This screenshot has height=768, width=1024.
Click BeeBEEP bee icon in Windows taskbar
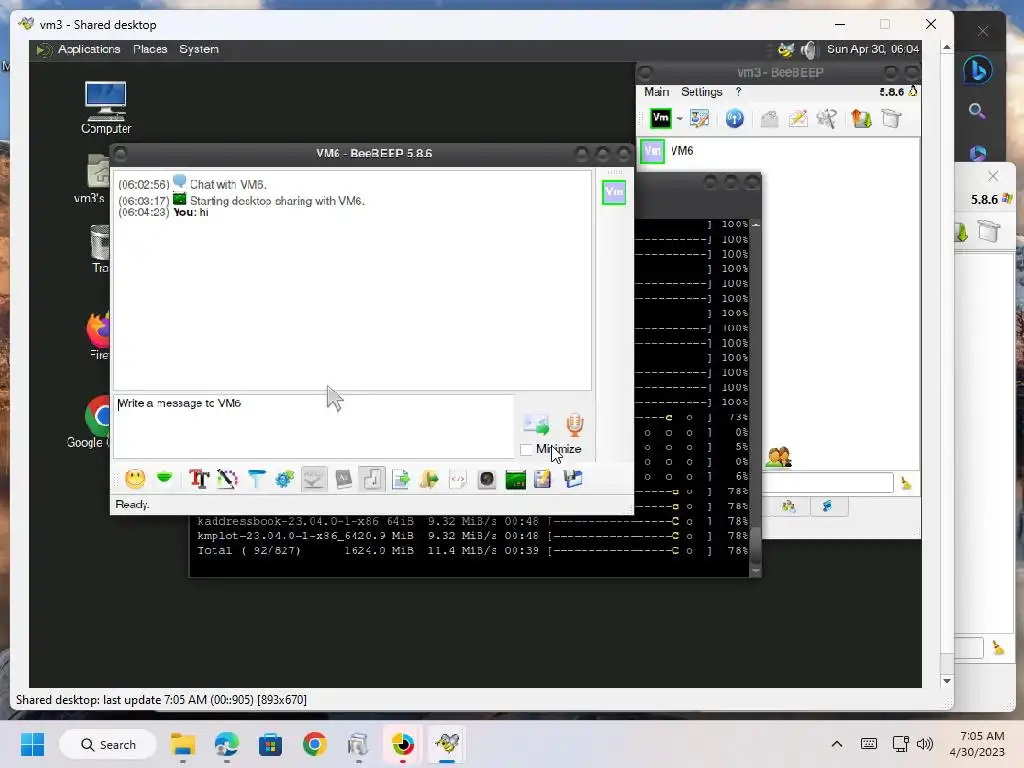447,743
